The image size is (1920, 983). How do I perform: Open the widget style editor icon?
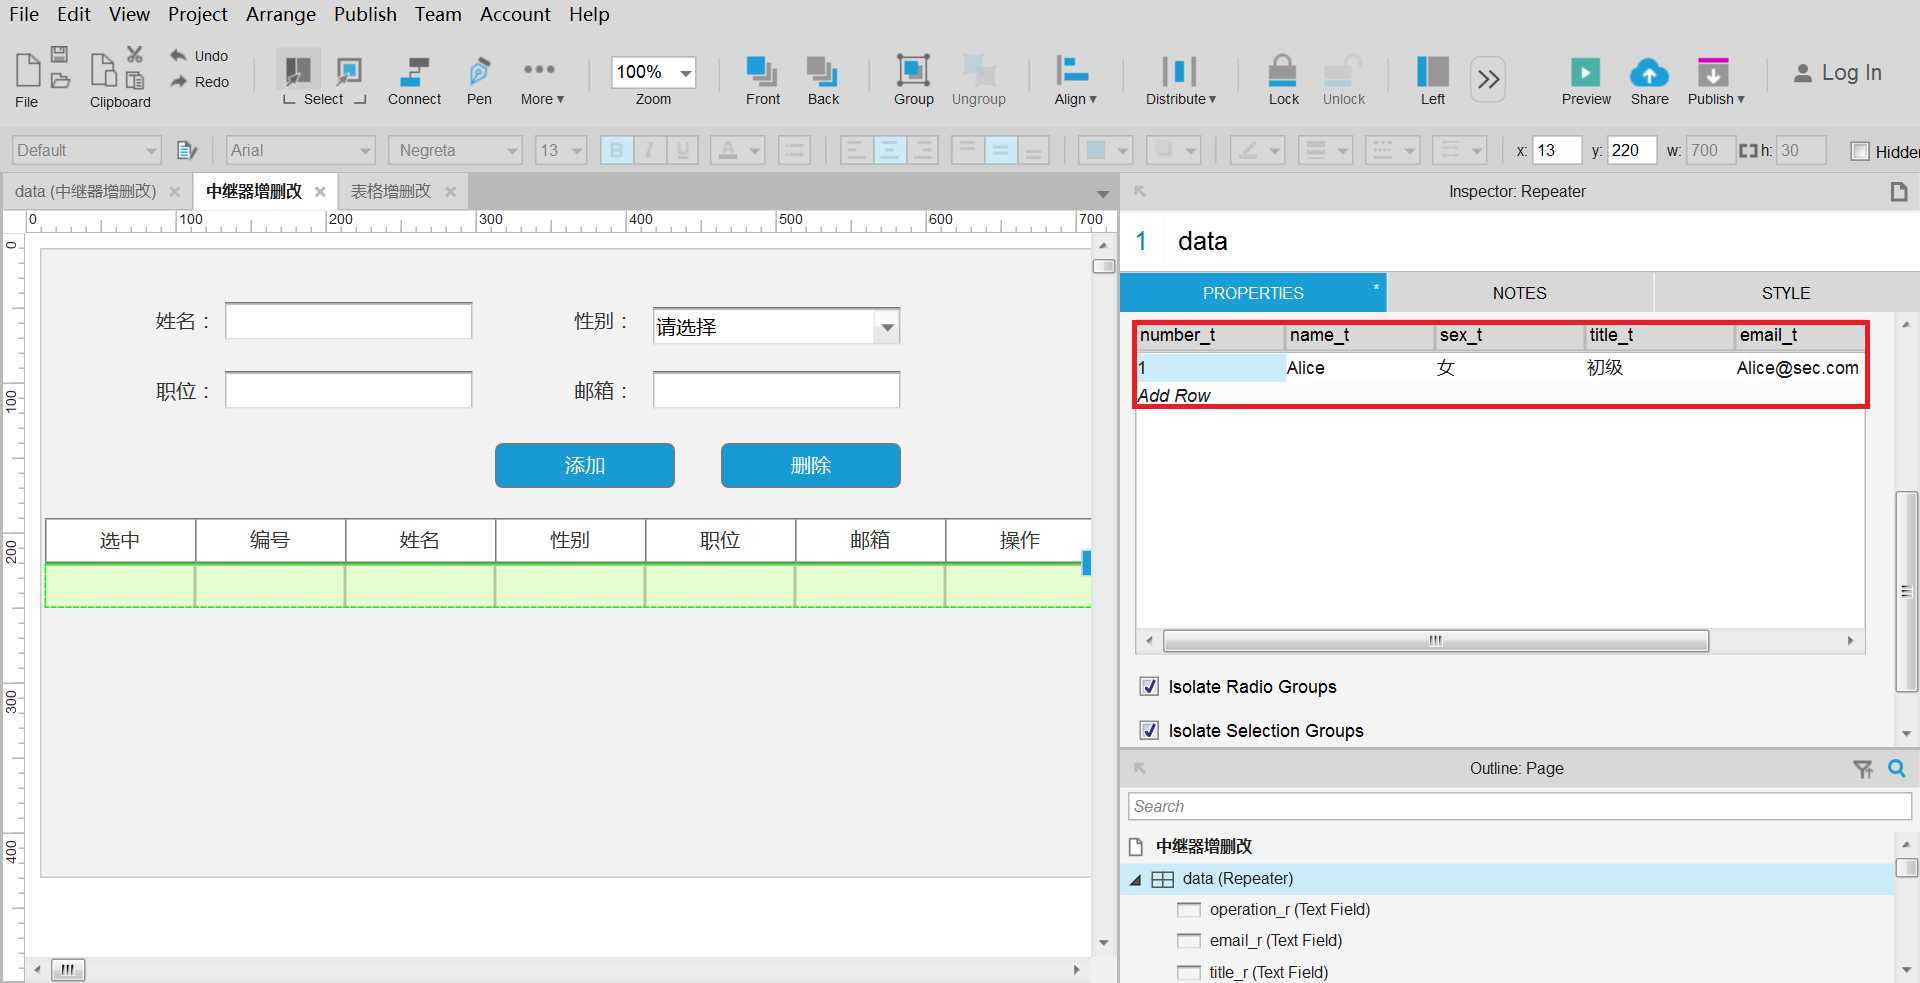(x=186, y=150)
